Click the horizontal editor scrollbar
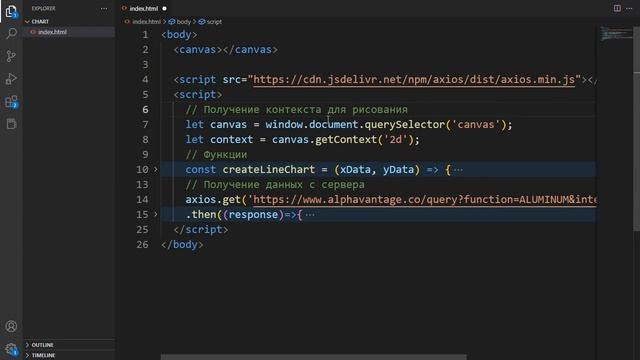The width and height of the screenshot is (640, 360). pos(313,357)
